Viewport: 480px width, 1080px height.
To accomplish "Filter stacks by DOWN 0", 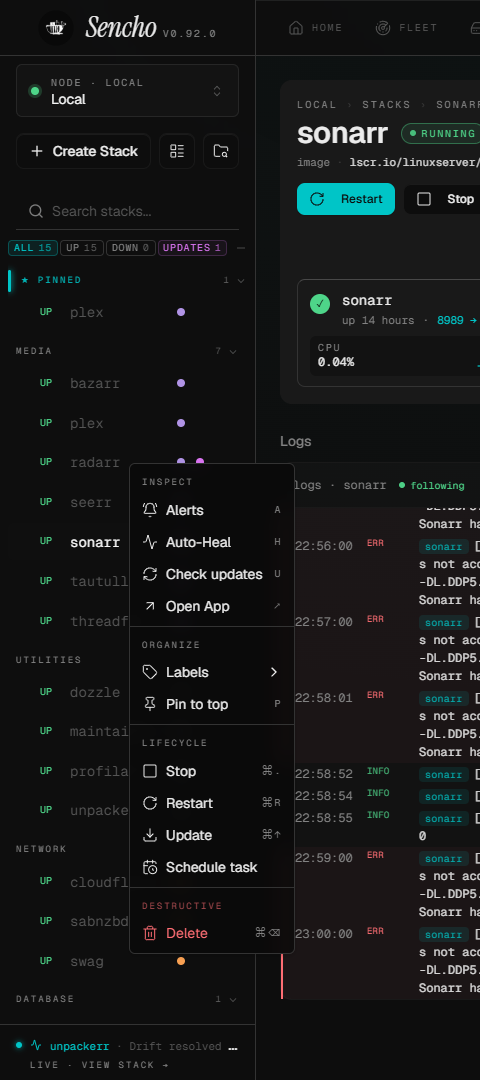I will click(x=129, y=248).
